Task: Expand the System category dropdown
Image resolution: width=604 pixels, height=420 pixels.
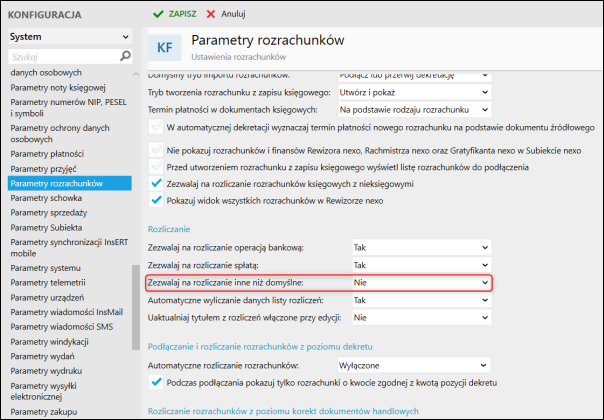Action: (125, 37)
